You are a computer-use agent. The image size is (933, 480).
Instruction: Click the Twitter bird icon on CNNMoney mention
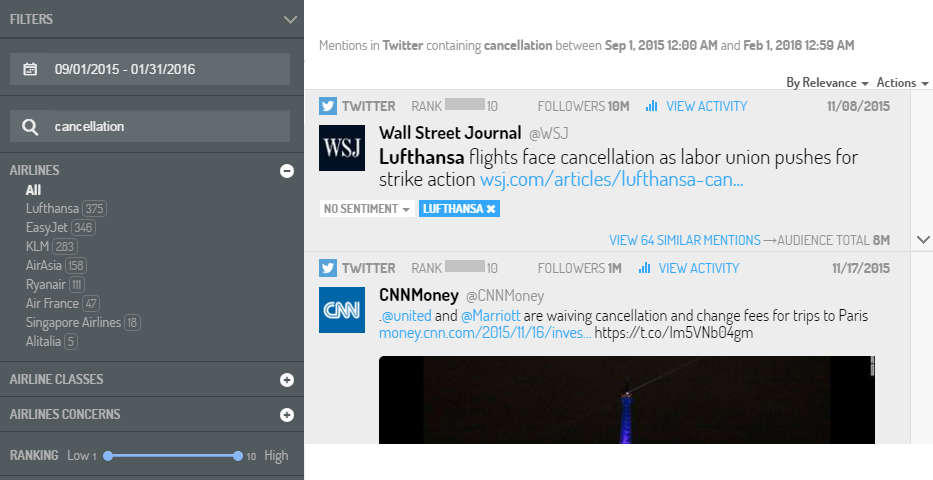328,268
